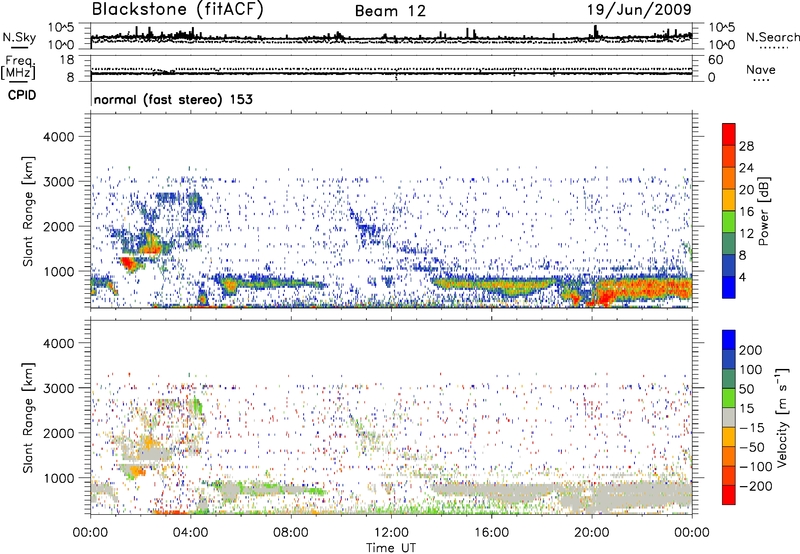This screenshot has height=554, width=800.
Task: Click the 3000 tick of the velocity panel
Action: click(58, 388)
